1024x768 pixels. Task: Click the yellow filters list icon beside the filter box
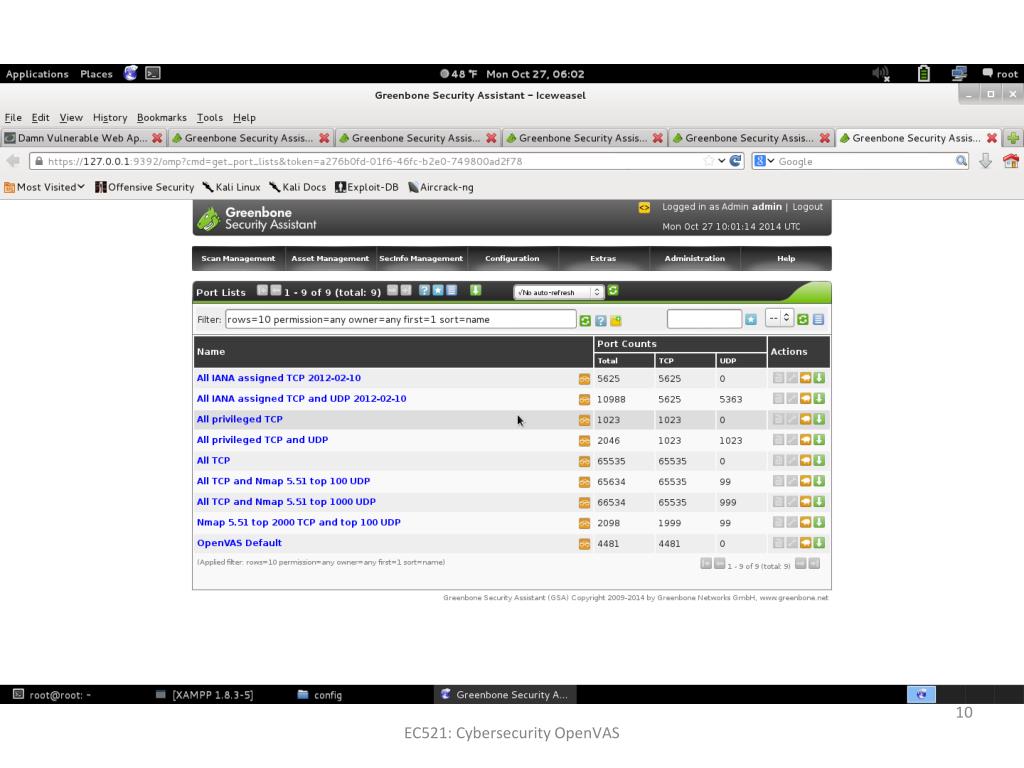pyautogui.click(x=616, y=320)
